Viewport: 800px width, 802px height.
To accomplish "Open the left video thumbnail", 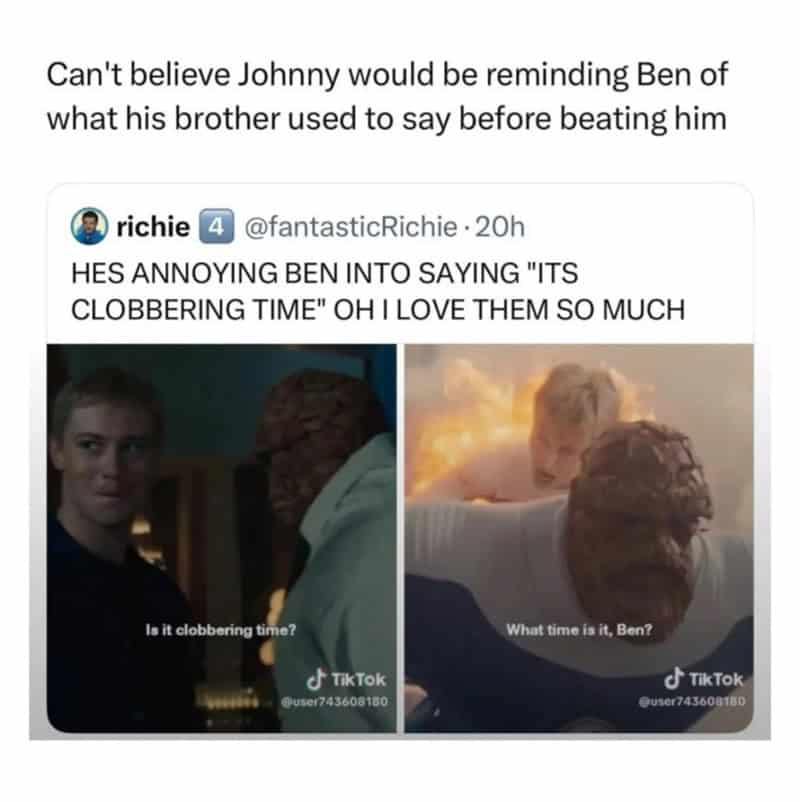I will click(221, 538).
